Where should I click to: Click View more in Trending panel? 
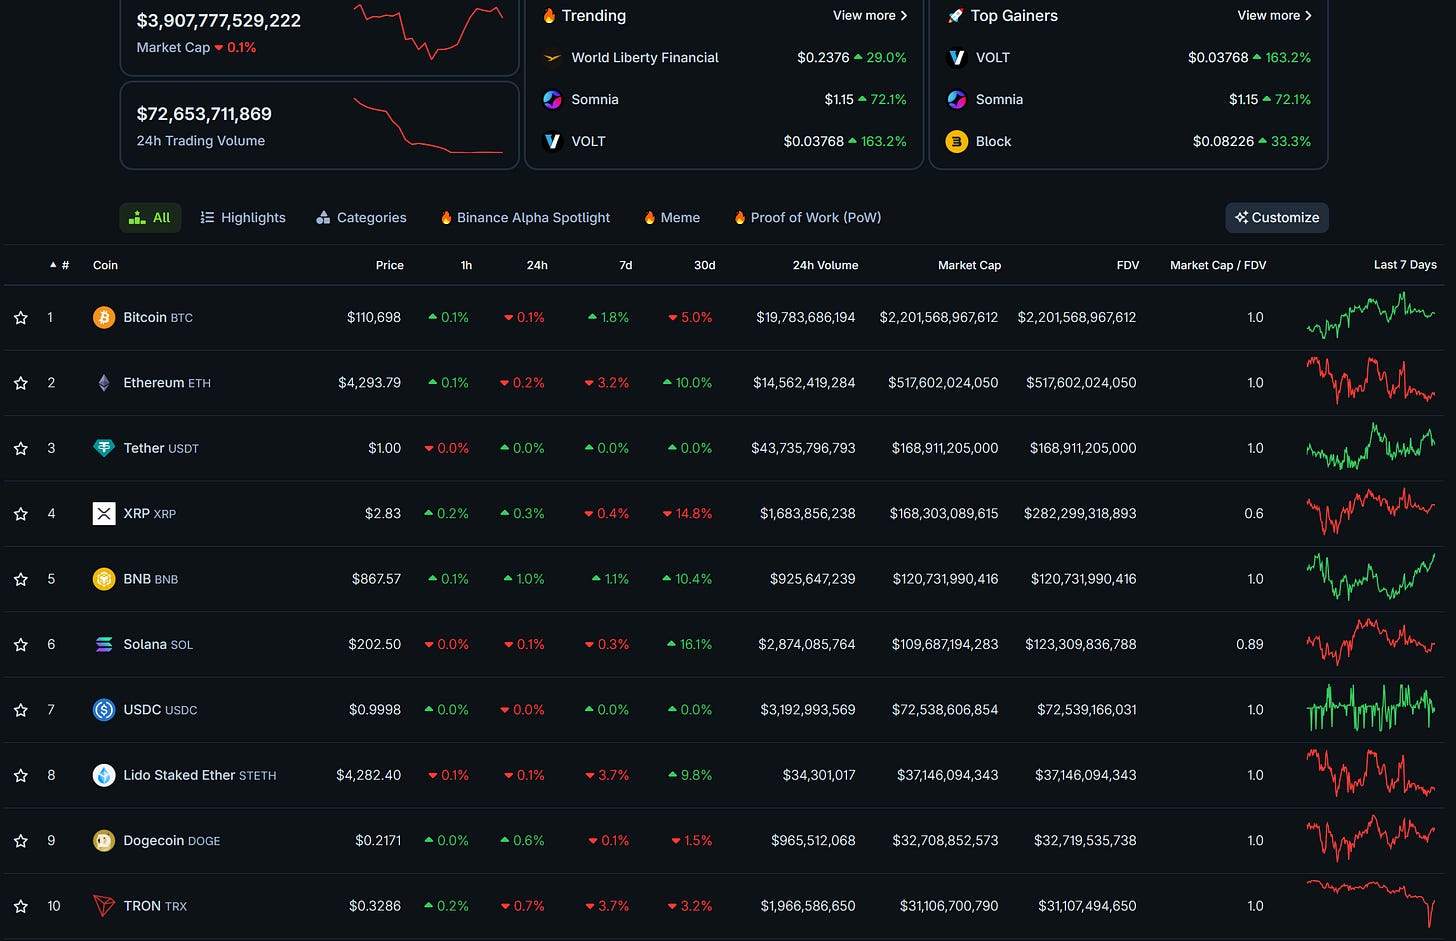tap(870, 16)
